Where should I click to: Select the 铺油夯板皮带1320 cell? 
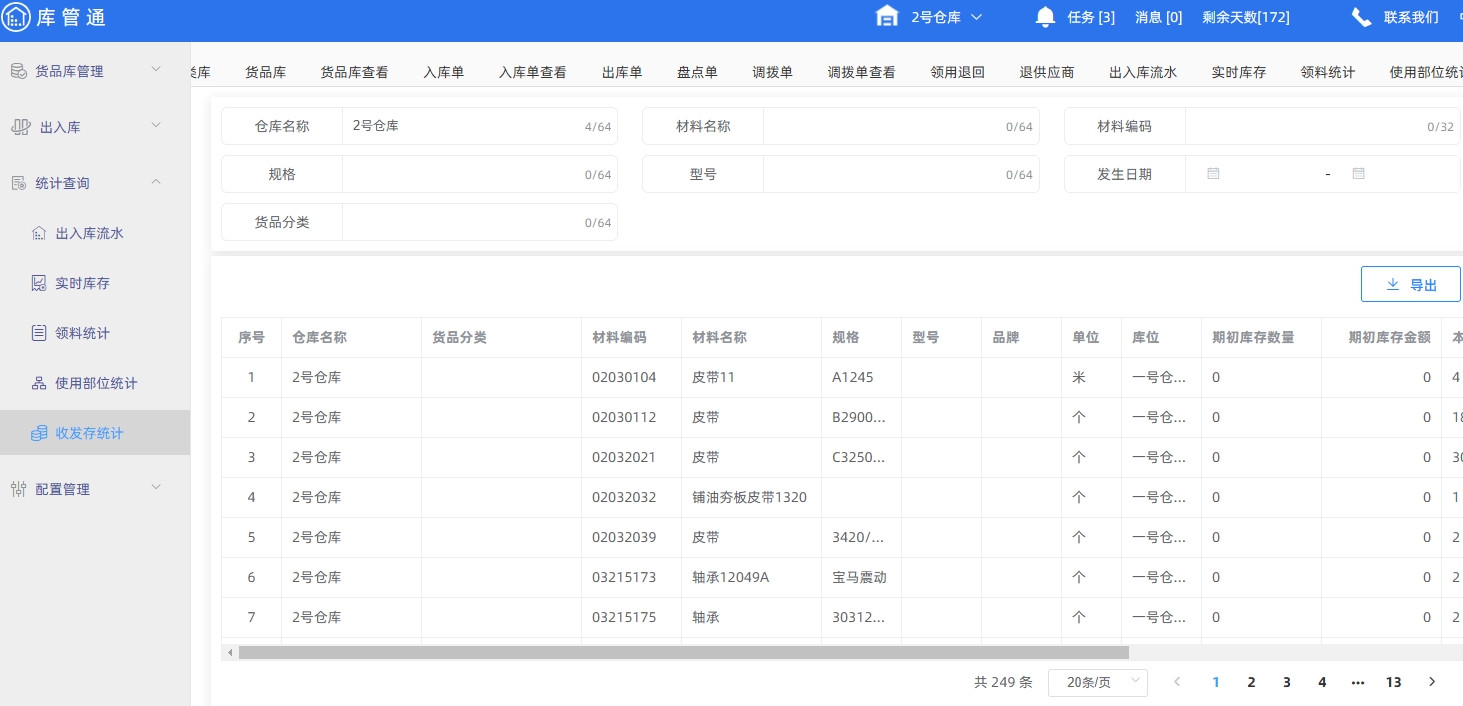[x=750, y=497]
